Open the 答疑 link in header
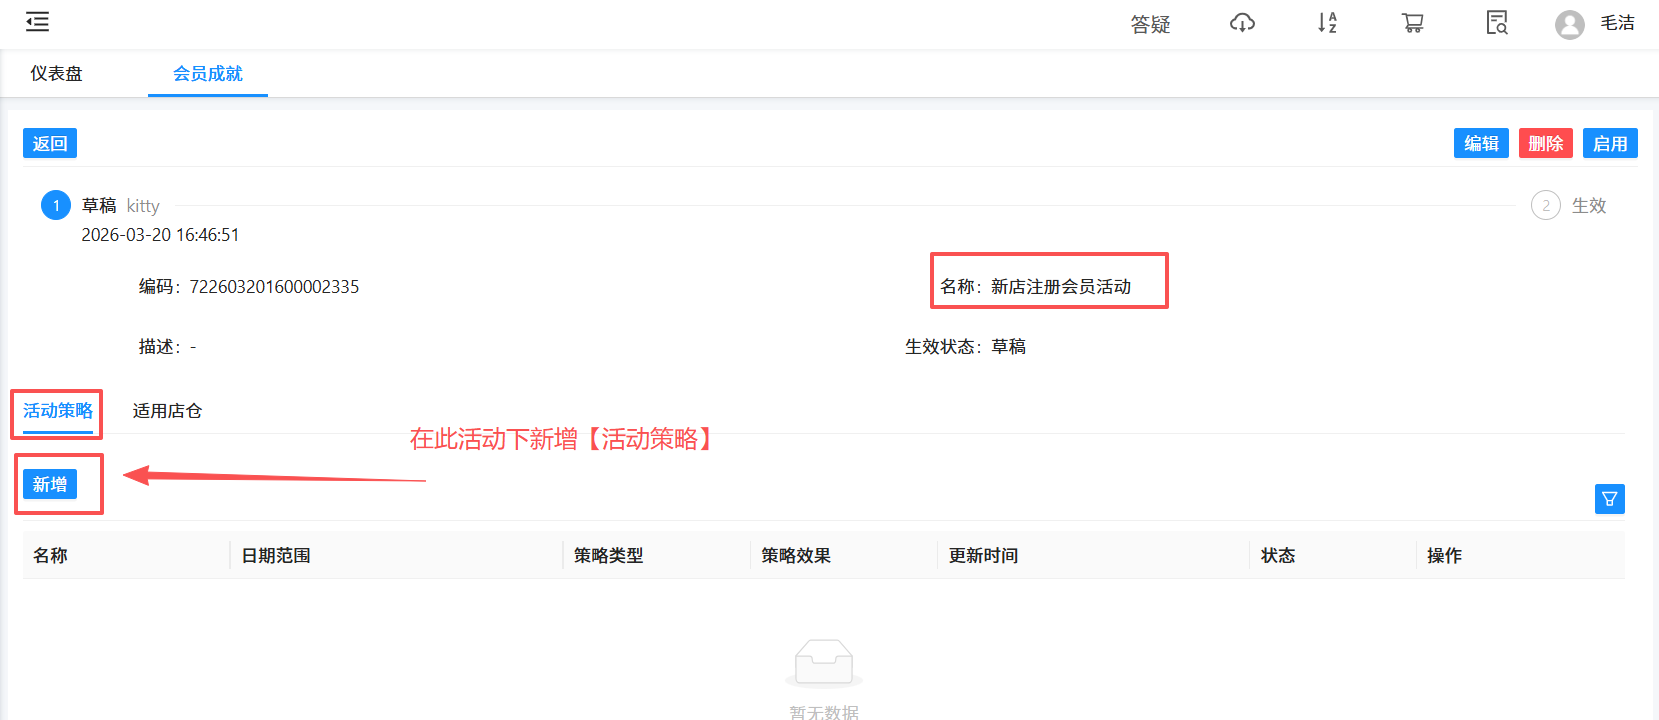The image size is (1659, 720). 1150,24
